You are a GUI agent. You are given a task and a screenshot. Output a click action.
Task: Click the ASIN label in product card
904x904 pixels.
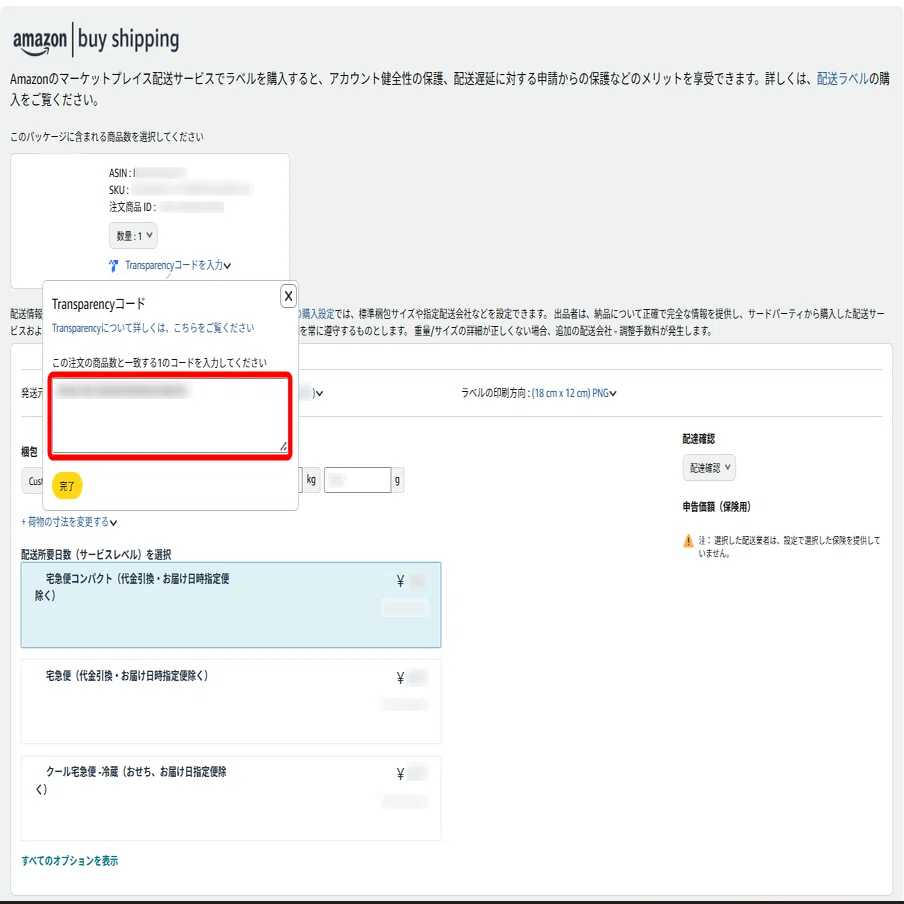point(119,173)
